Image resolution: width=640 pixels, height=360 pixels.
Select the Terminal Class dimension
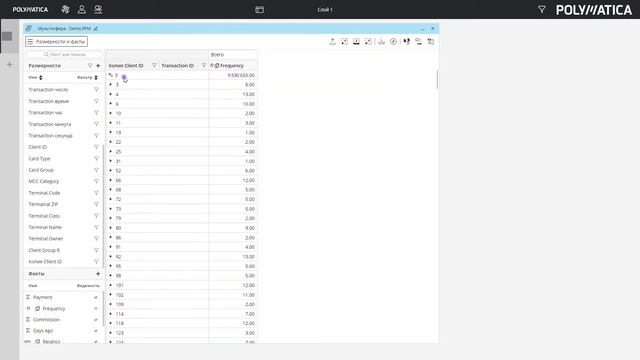pyautogui.click(x=44, y=216)
